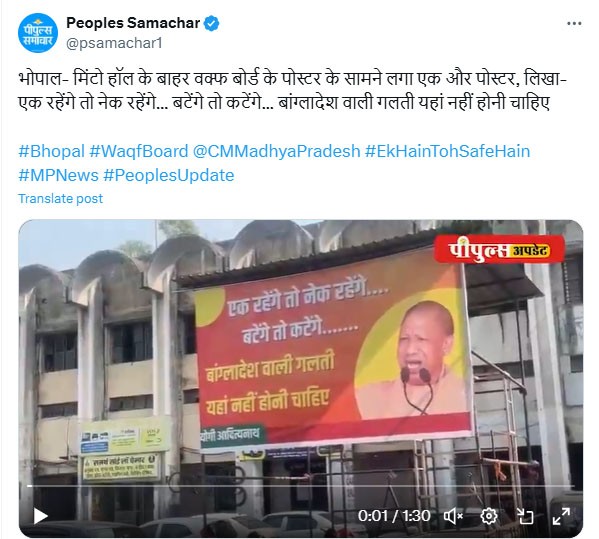599x539 pixels.
Task: Expand video to fullscreen
Action: [x=561, y=516]
